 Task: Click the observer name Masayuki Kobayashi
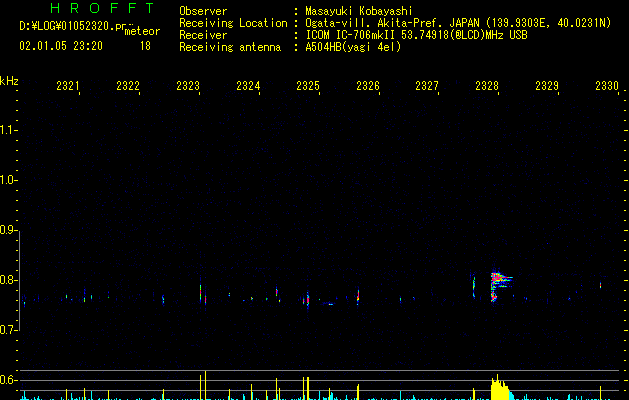(359, 11)
